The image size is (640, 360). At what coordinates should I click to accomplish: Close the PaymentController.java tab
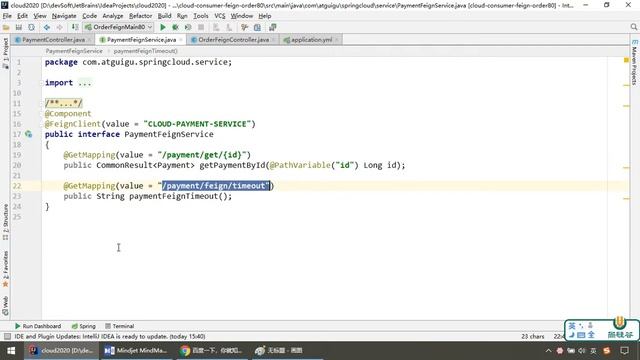(x=89, y=40)
